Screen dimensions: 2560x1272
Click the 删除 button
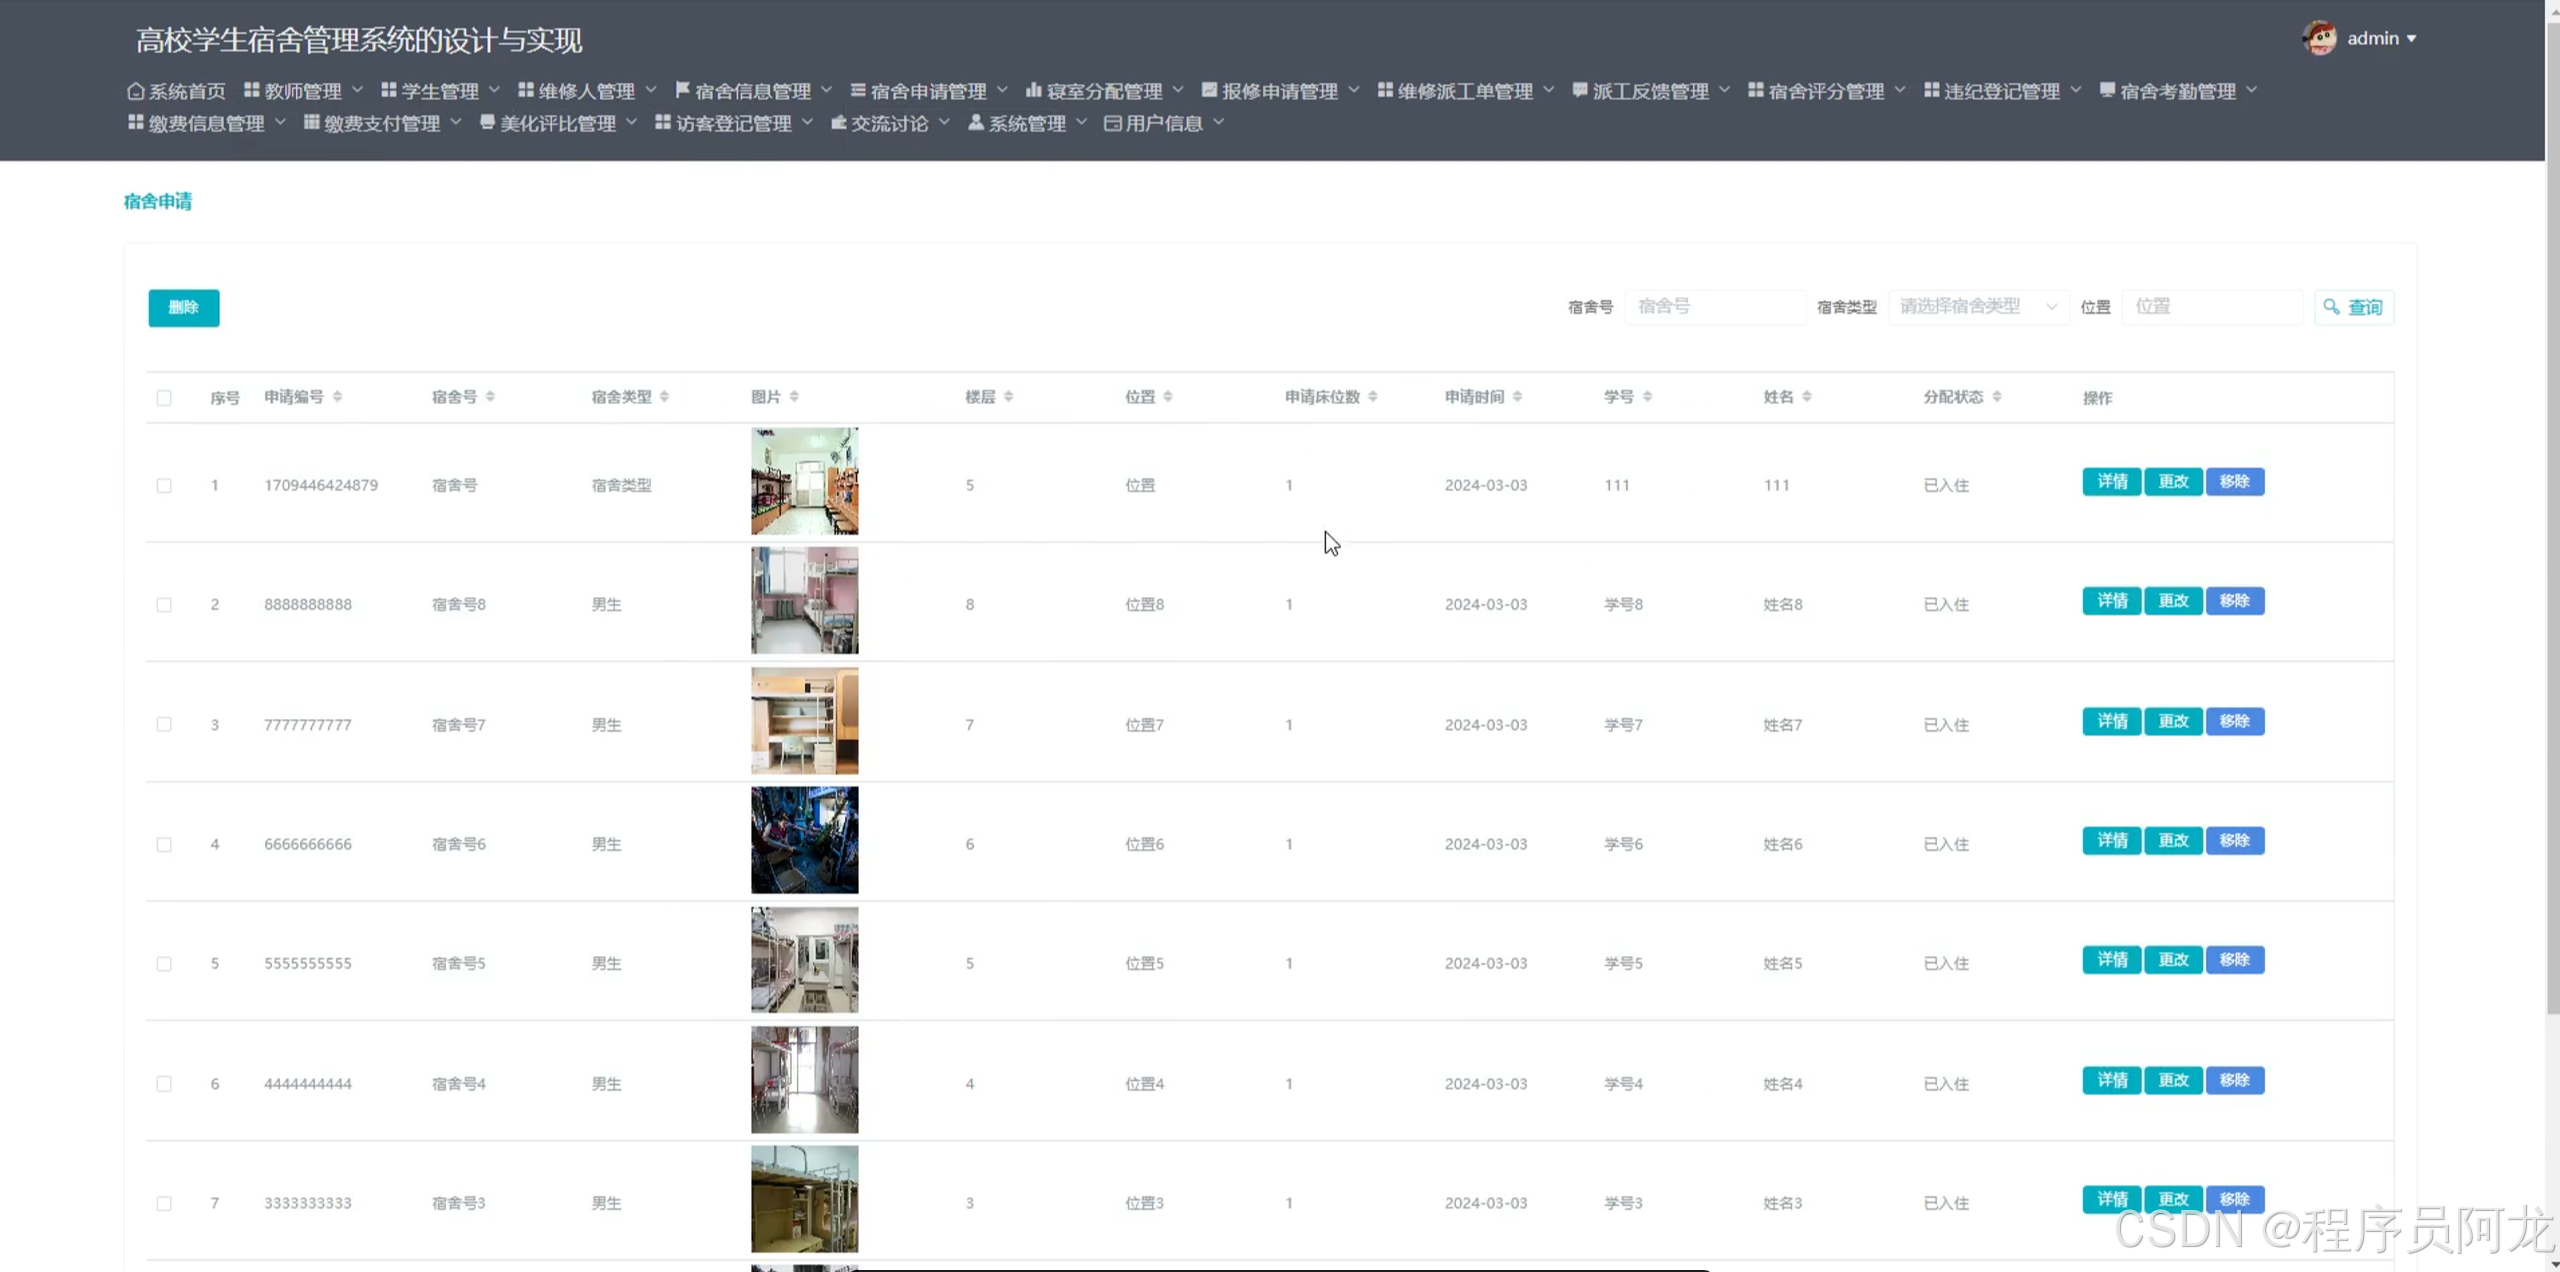tap(183, 307)
